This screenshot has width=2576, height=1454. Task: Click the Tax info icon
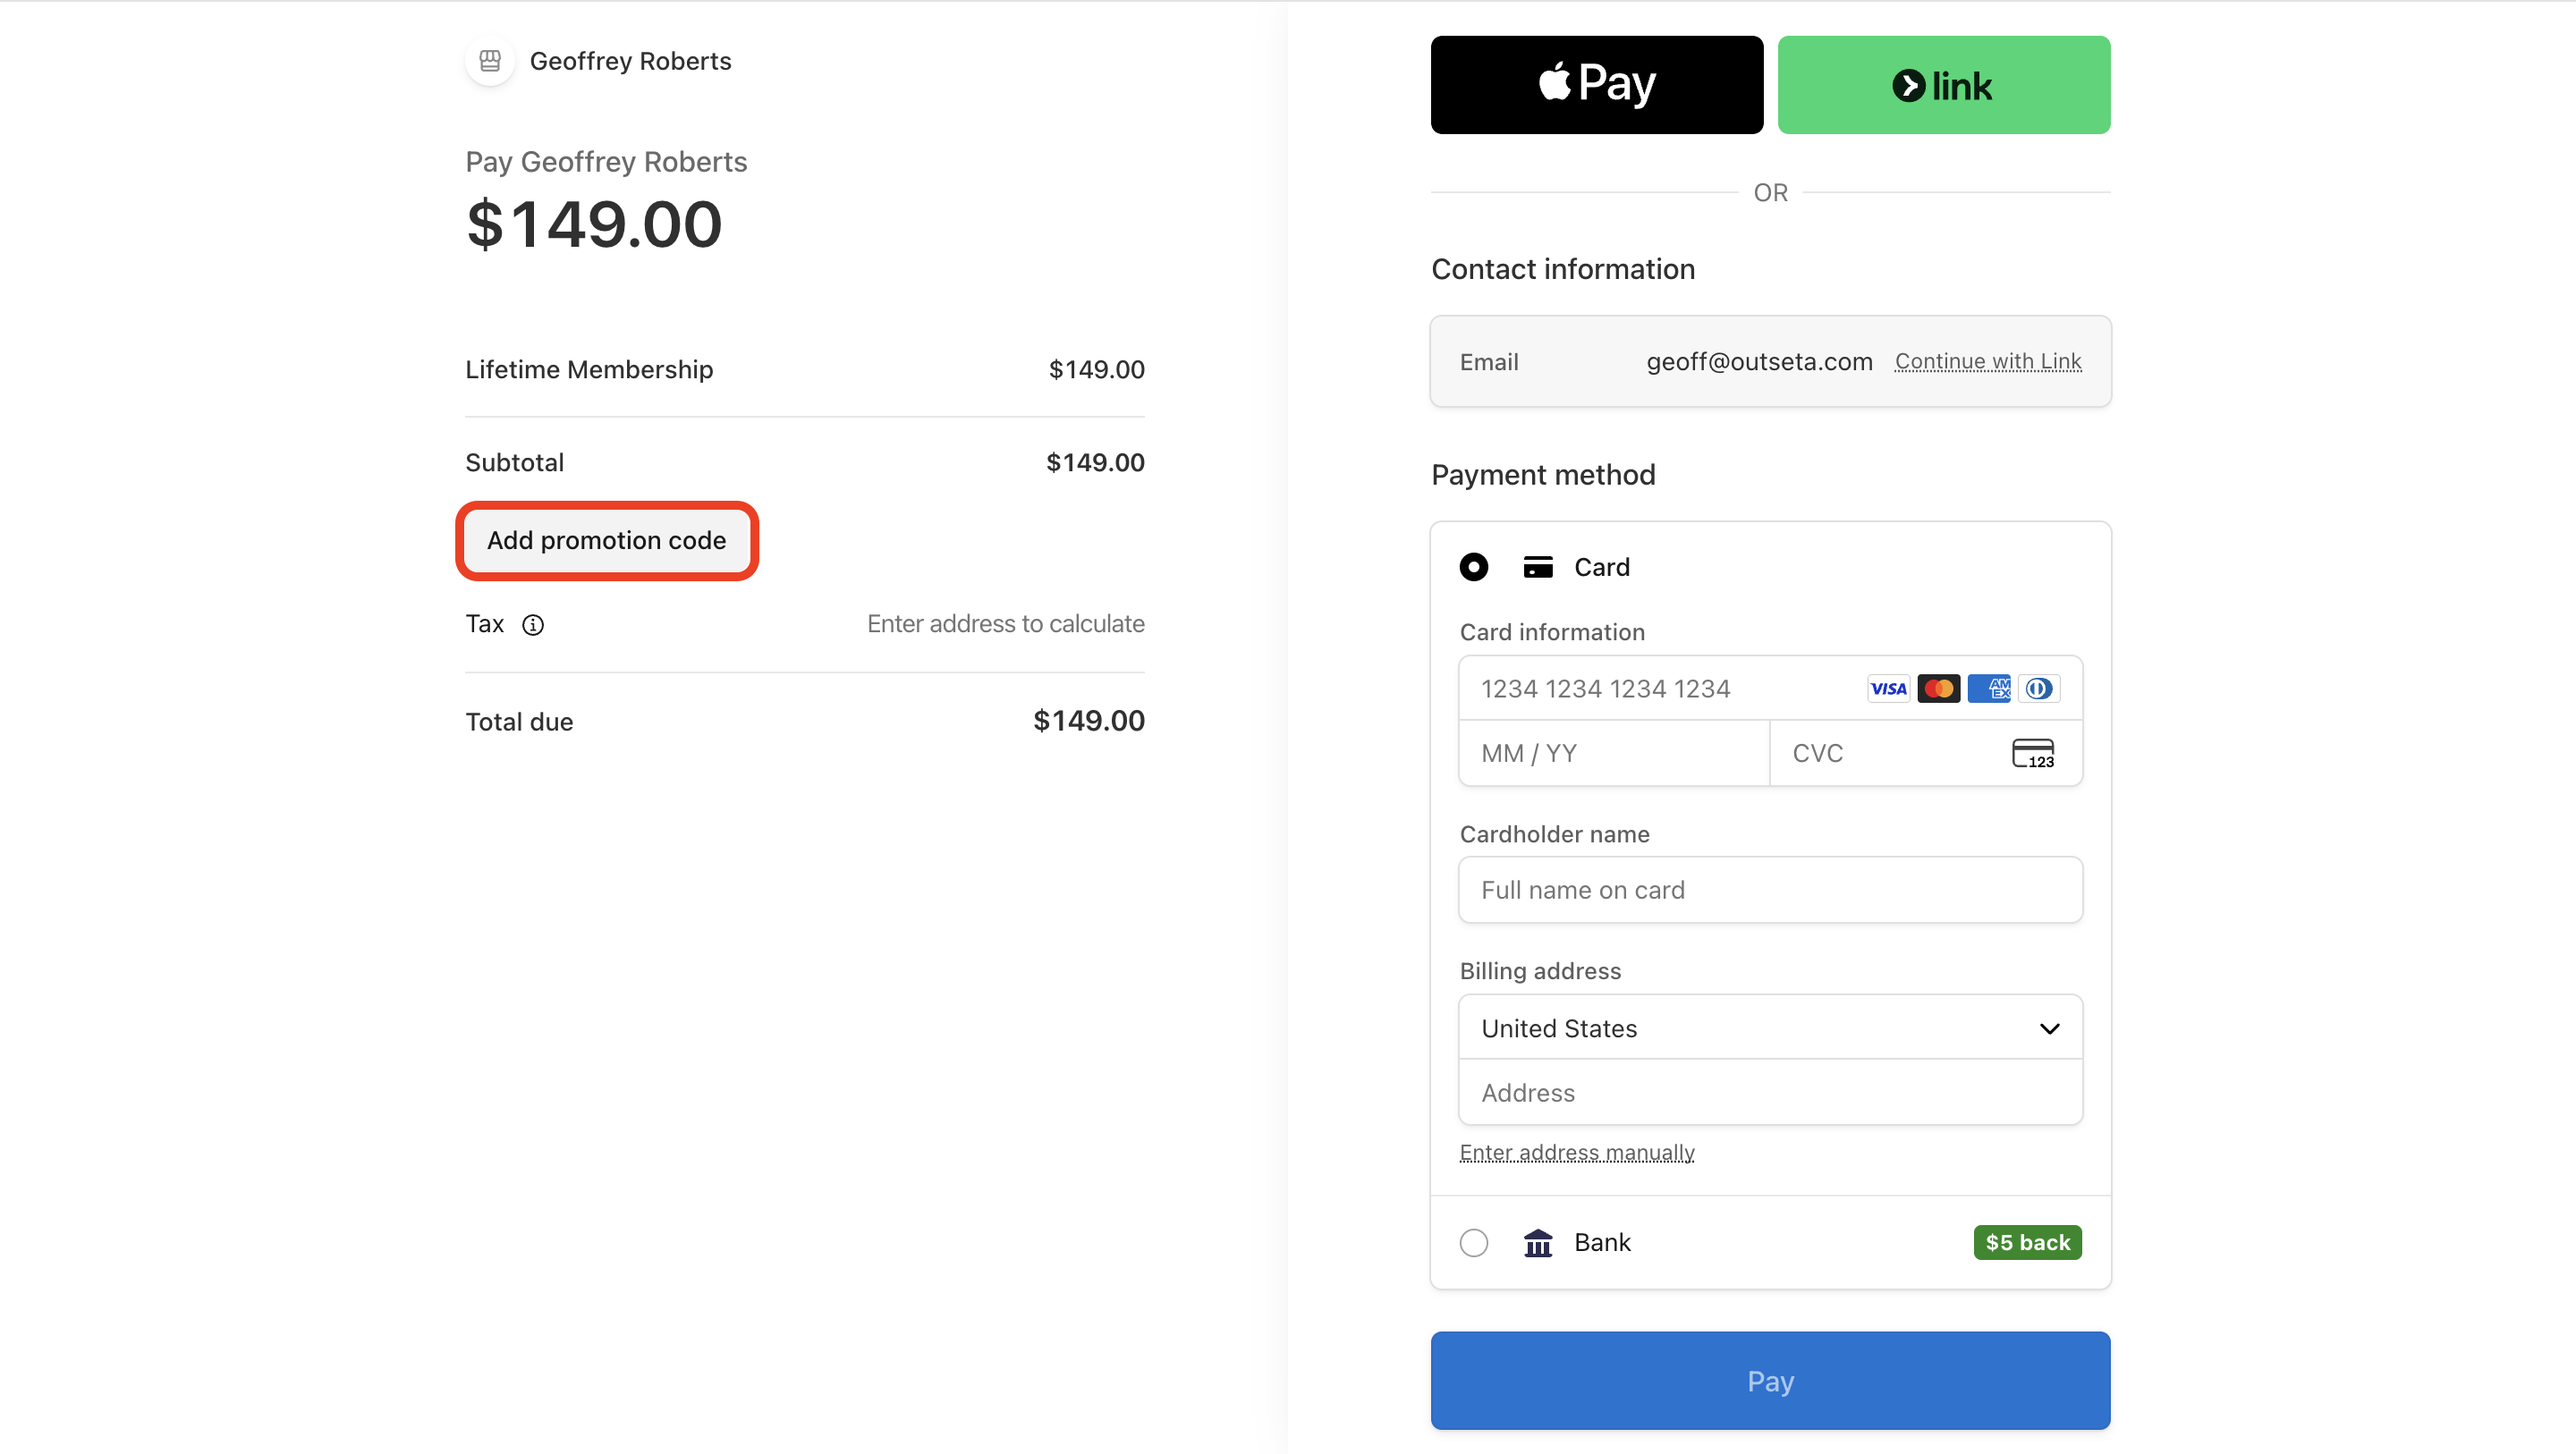[533, 625]
